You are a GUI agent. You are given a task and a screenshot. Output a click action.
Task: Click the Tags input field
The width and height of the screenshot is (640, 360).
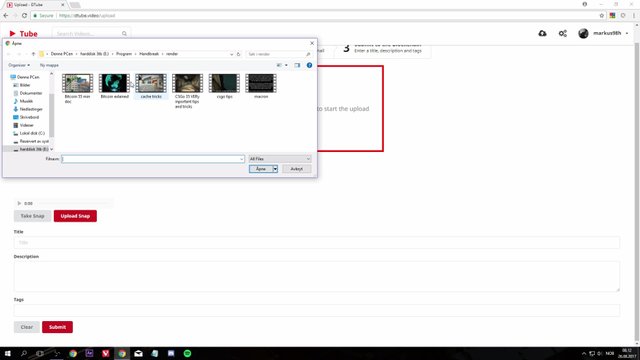click(x=317, y=310)
